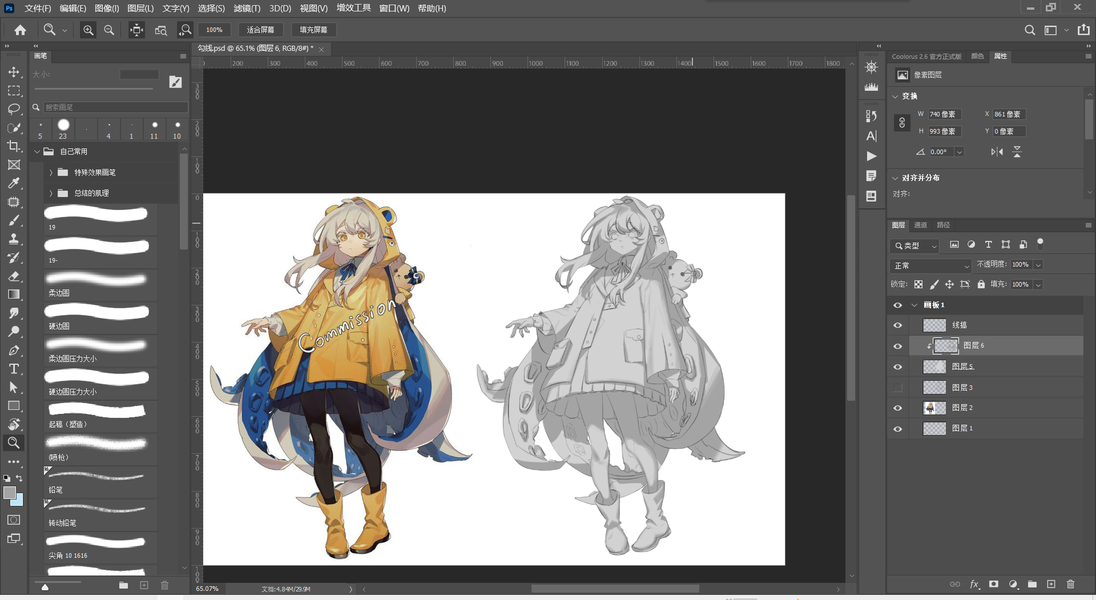Switch to the 路径 tab

(944, 225)
